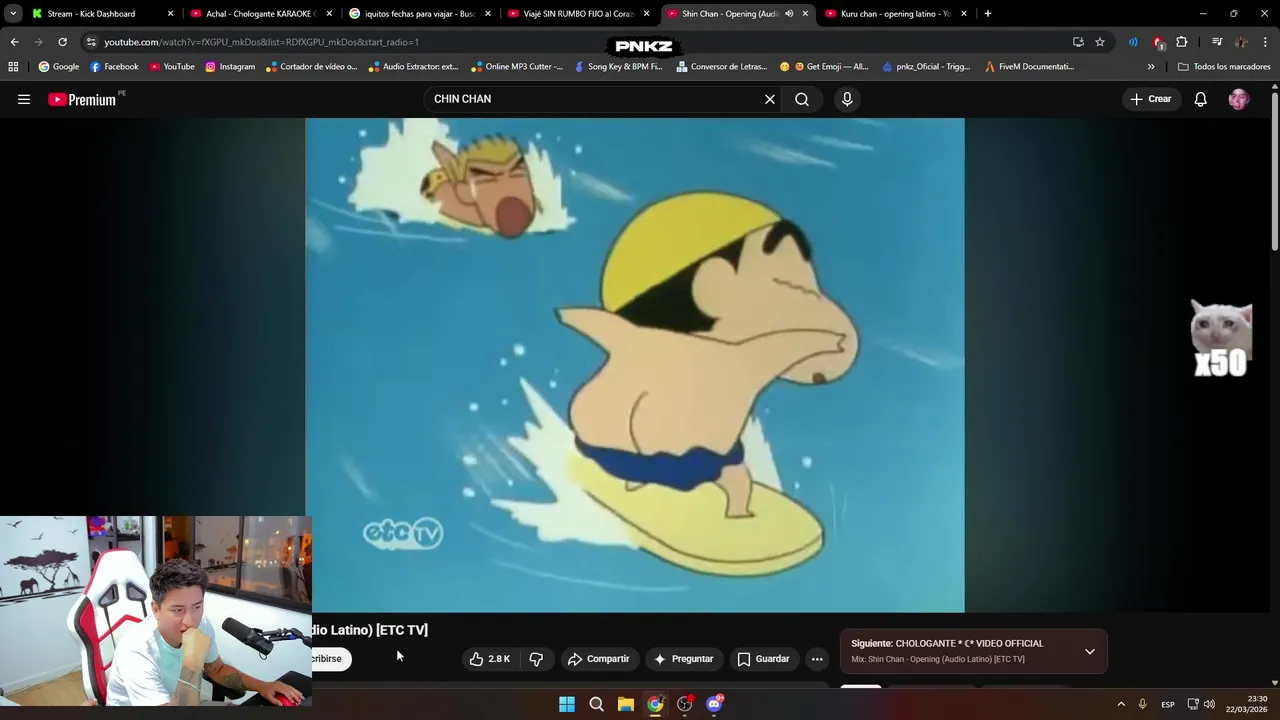Open the Audio Extractor bookmark
Viewport: 1280px width, 720px height.
[x=413, y=67]
